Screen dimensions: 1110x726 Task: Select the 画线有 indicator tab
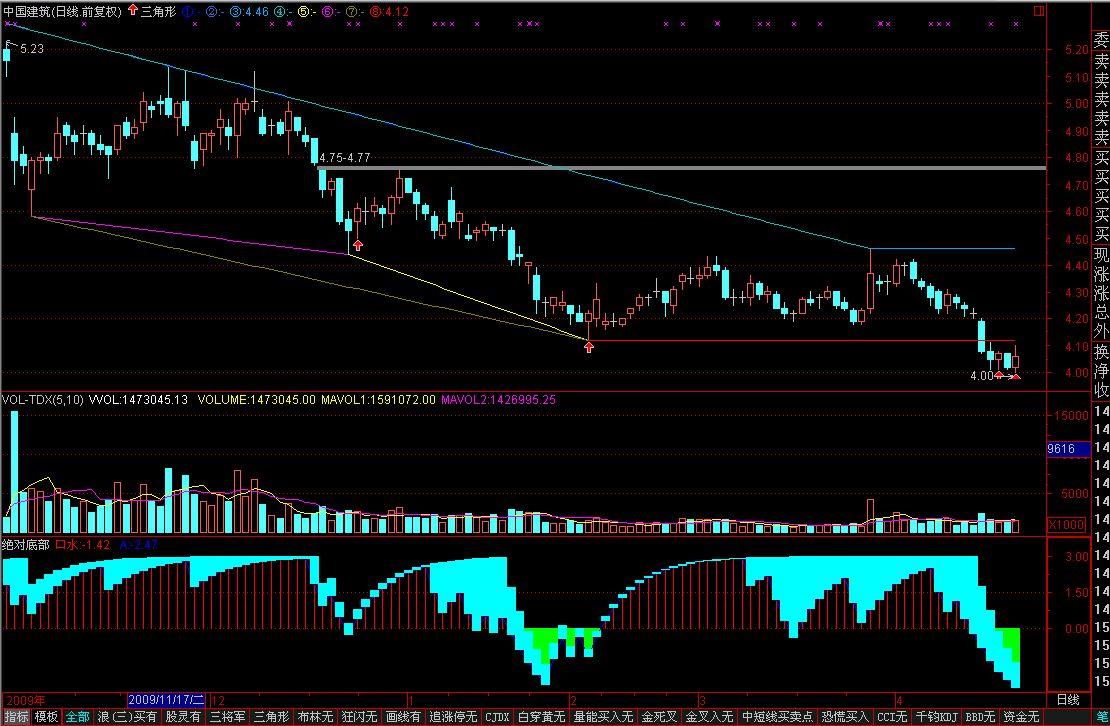pyautogui.click(x=404, y=718)
